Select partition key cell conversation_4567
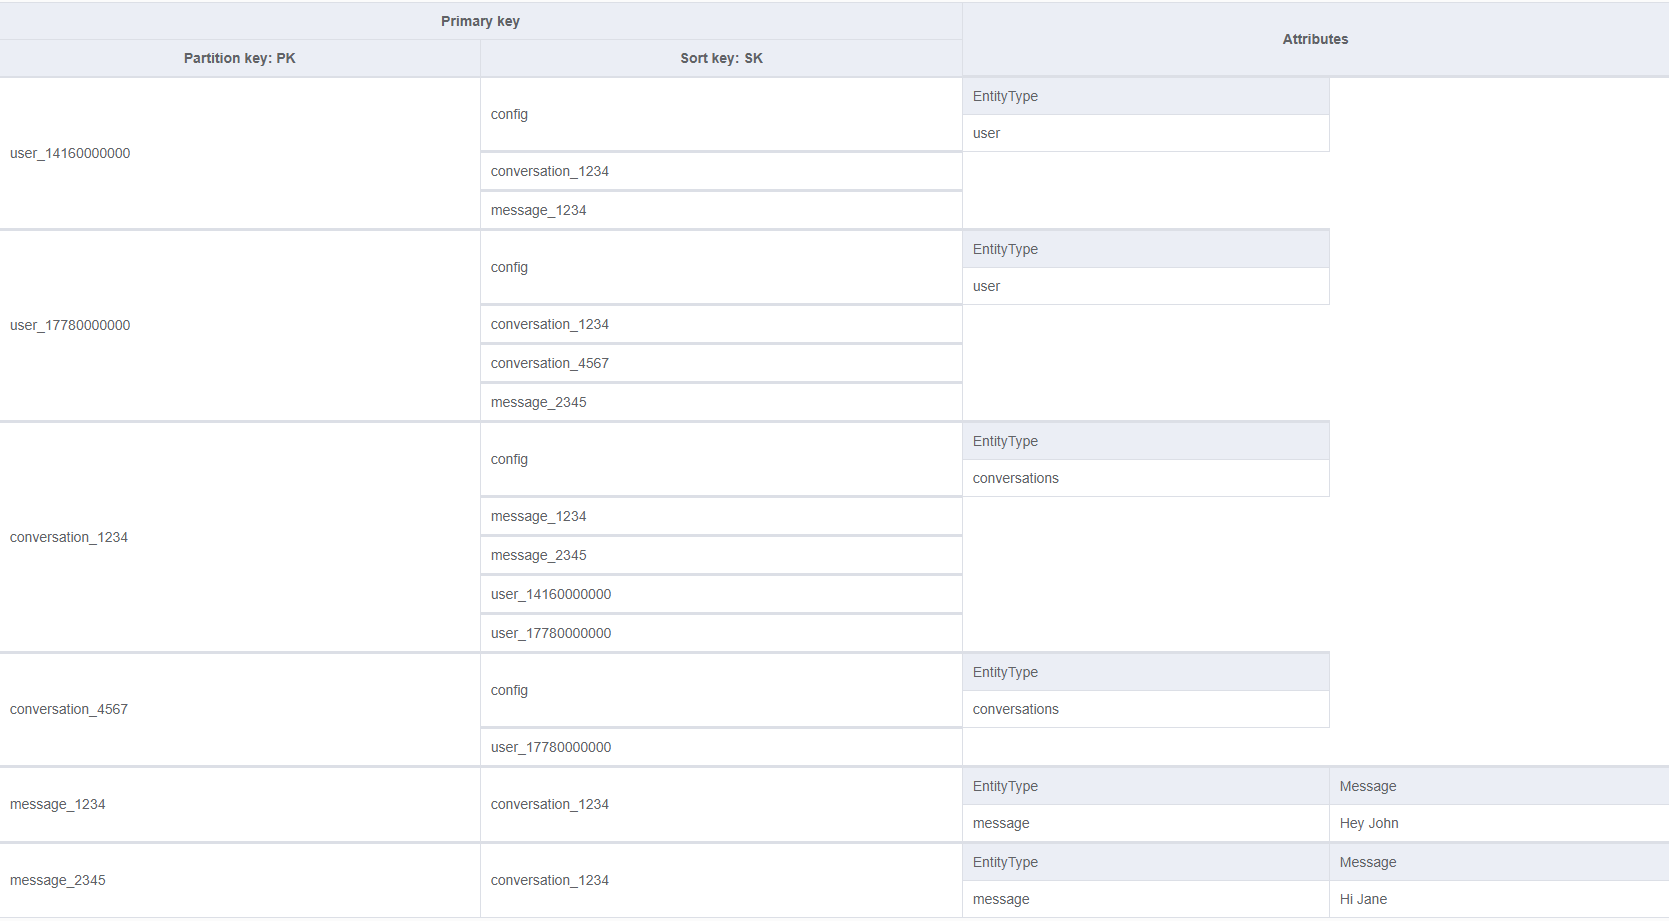The width and height of the screenshot is (1669, 921). pos(240,709)
